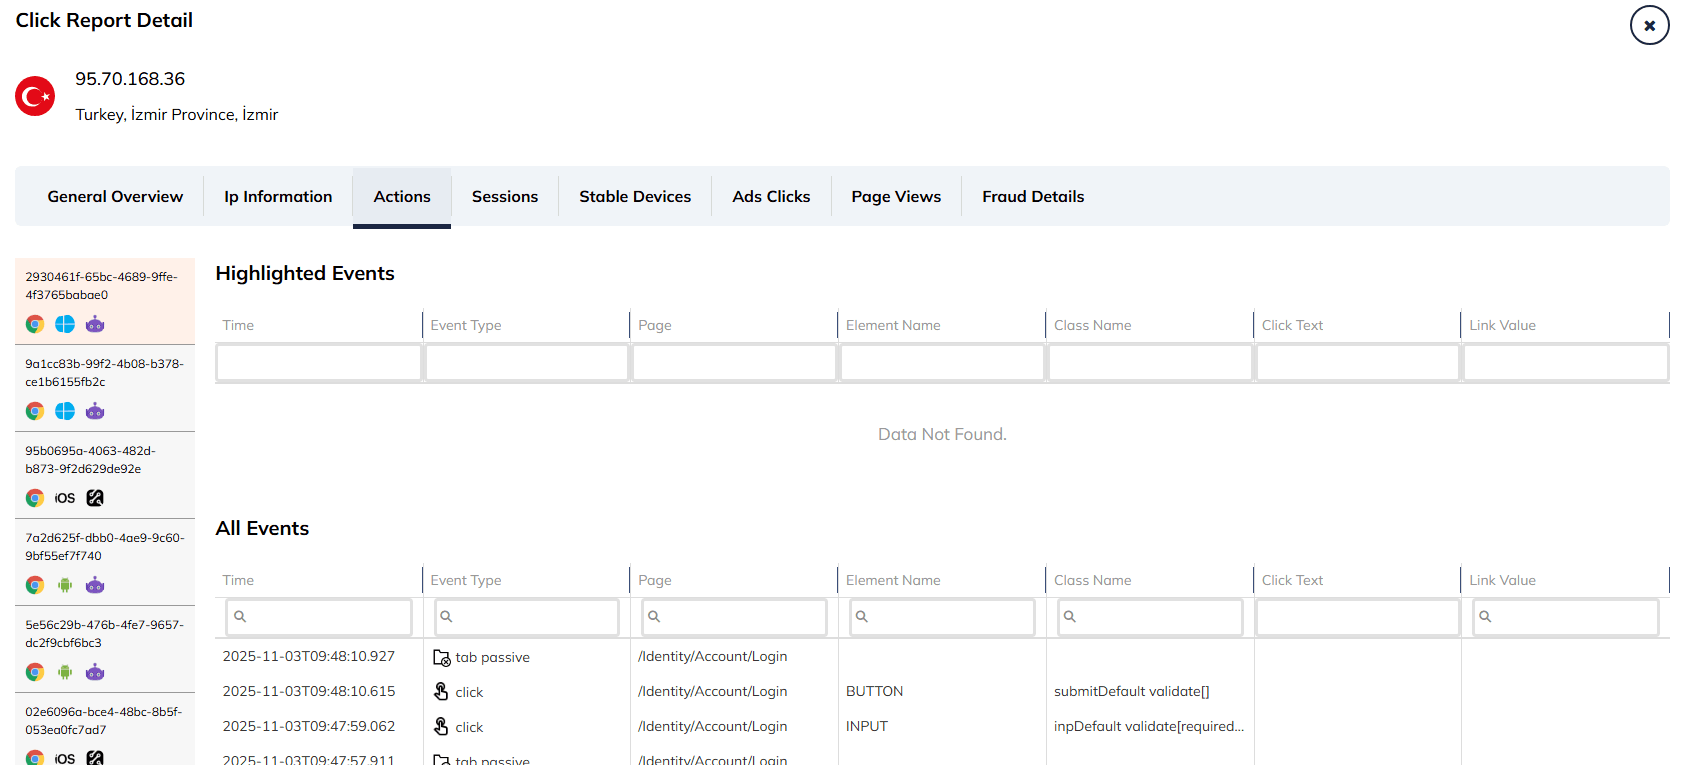The height and width of the screenshot is (765, 1681).
Task: Open the Ip Information tab
Action: click(278, 197)
